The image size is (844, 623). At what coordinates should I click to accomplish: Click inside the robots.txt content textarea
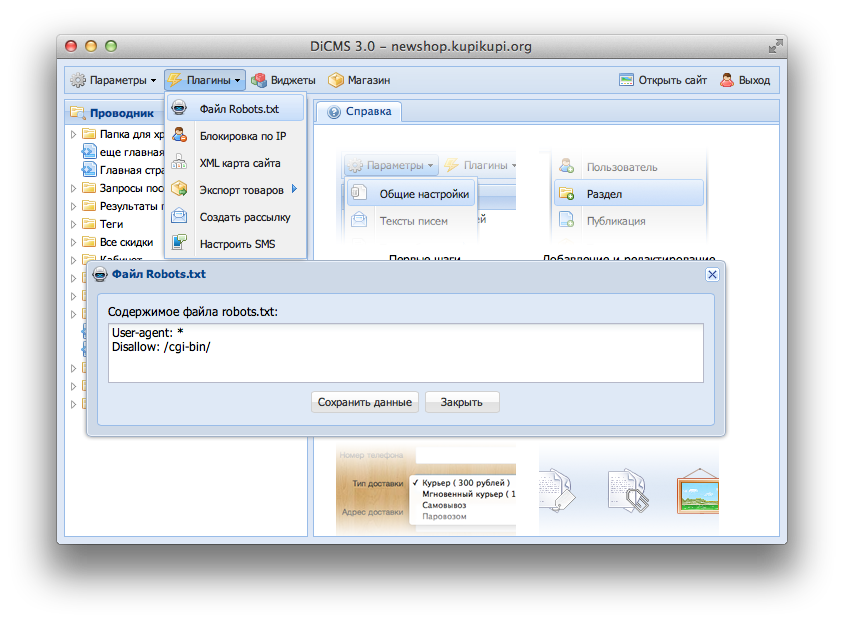(x=406, y=353)
